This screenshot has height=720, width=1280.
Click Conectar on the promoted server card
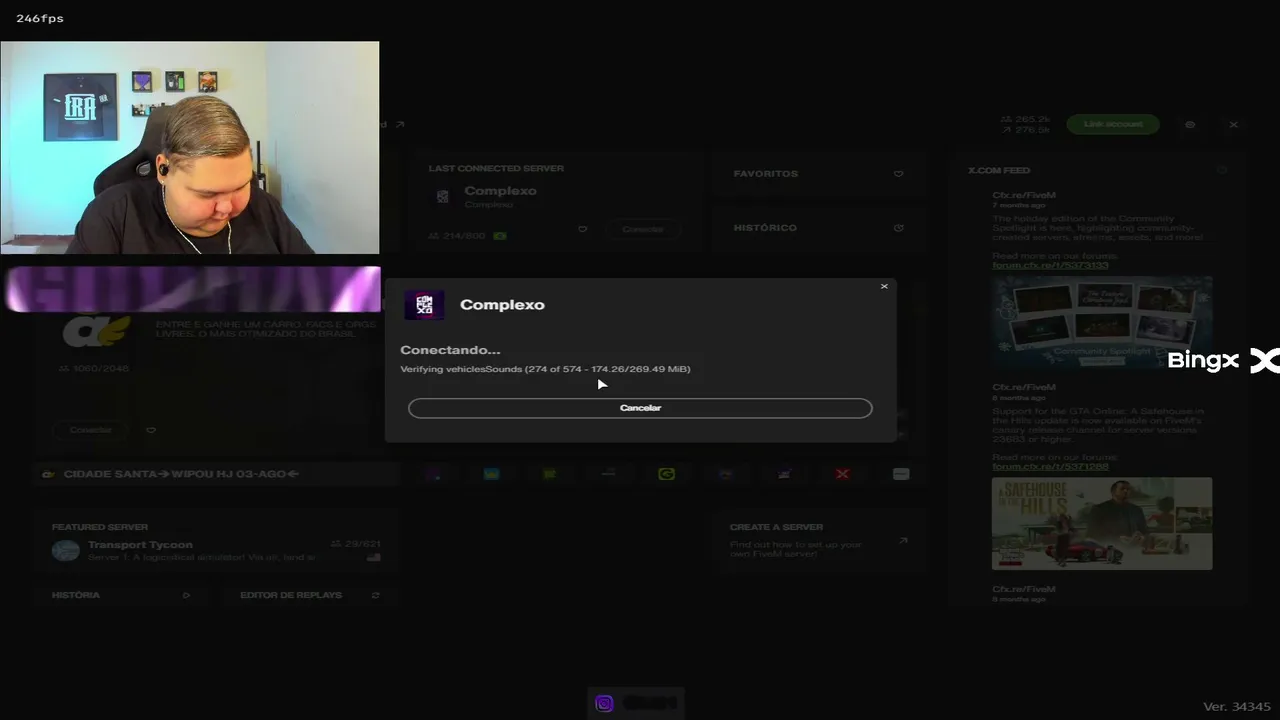pos(91,430)
